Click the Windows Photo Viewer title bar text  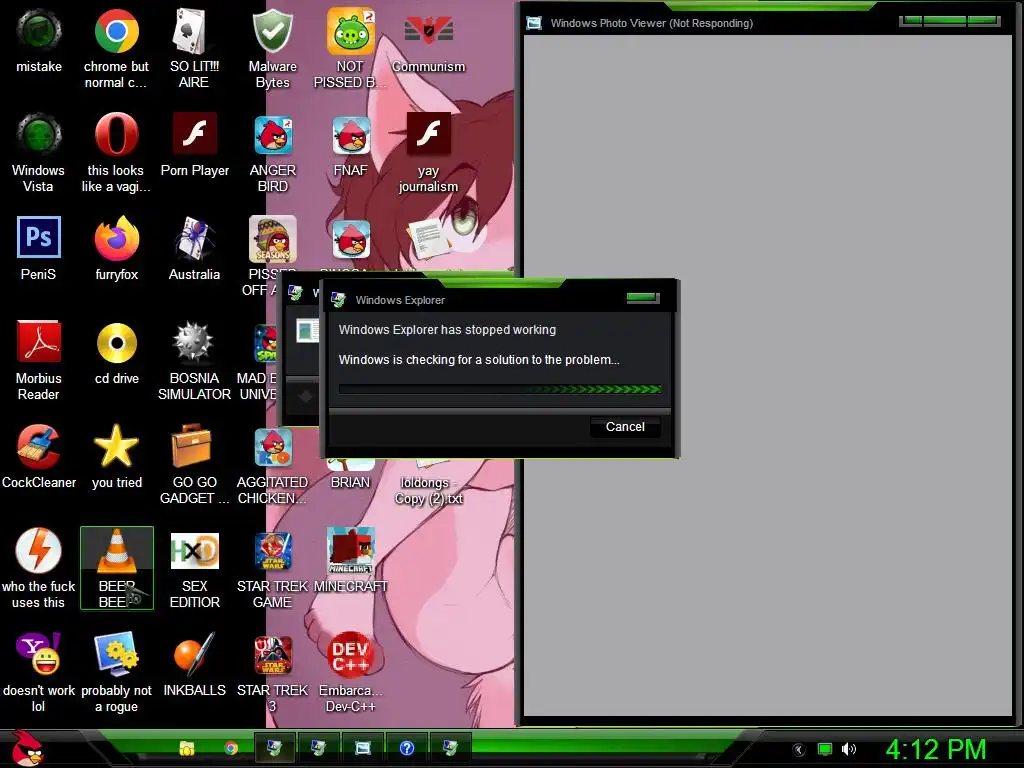[x=651, y=23]
